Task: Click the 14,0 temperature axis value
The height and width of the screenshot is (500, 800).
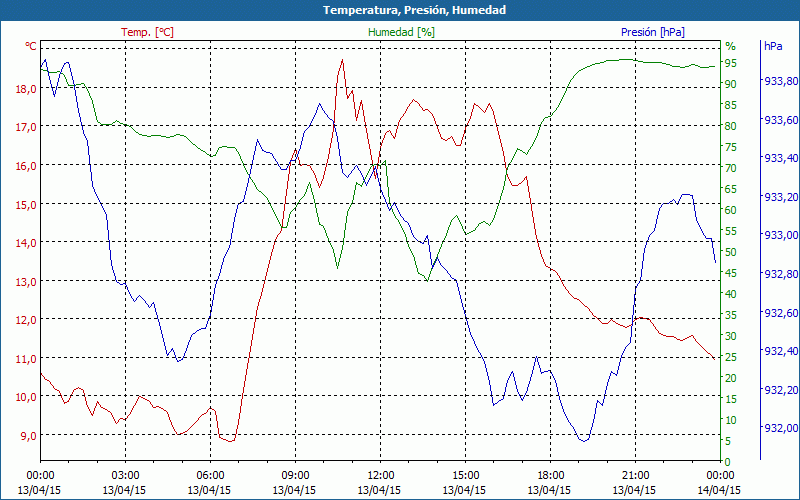Action: pos(27,243)
